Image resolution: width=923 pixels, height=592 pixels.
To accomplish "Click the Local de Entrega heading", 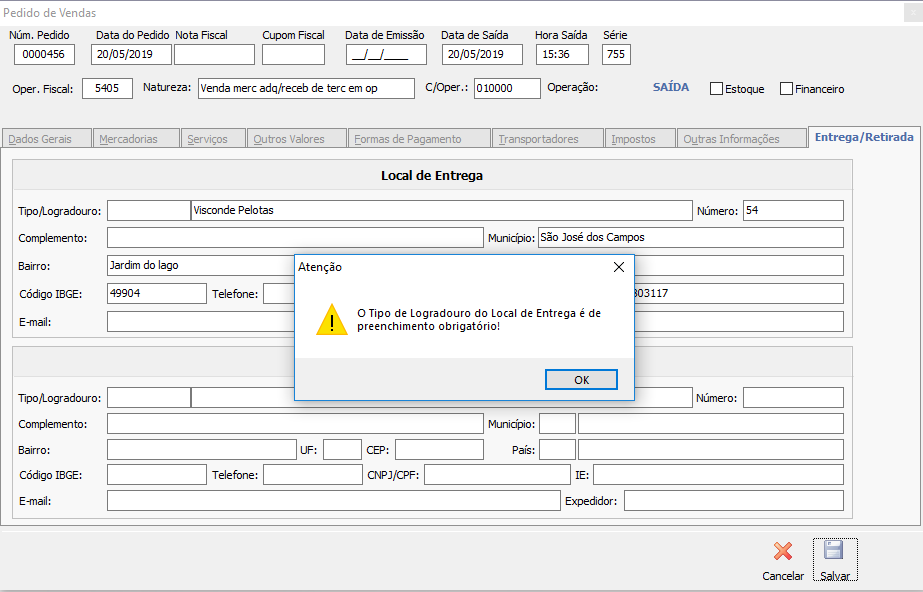I will pyautogui.click(x=432, y=175).
